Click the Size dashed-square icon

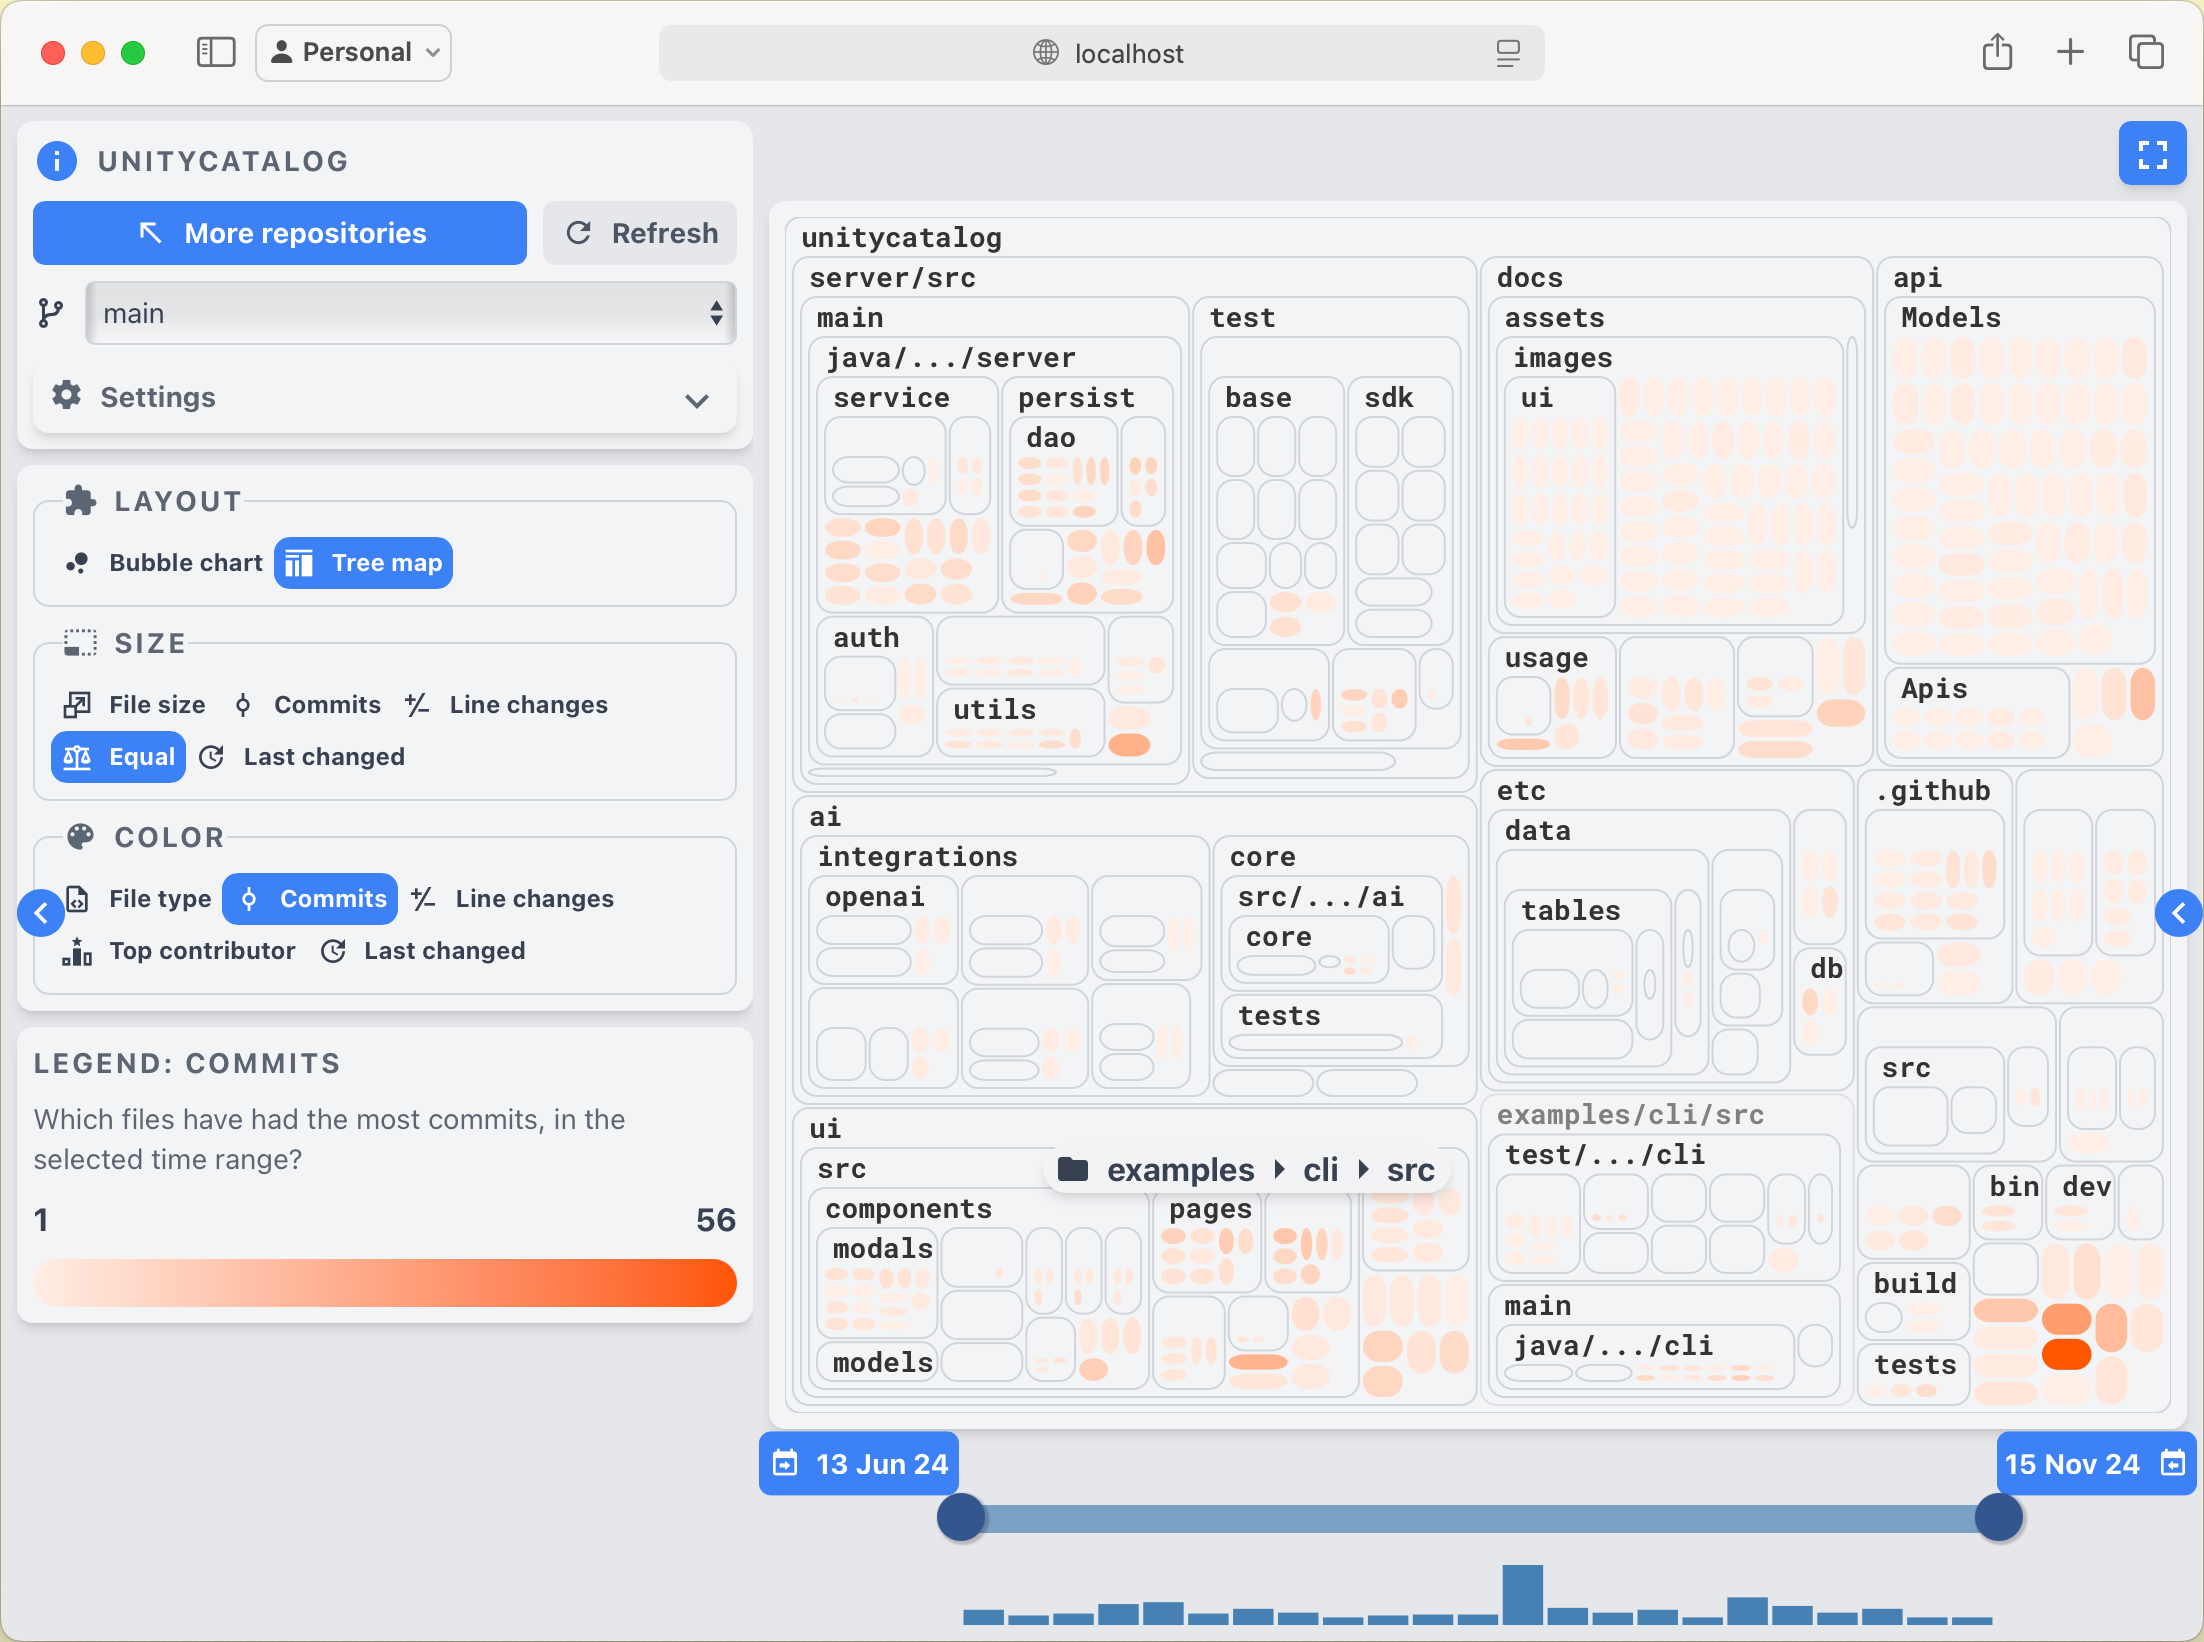(80, 643)
